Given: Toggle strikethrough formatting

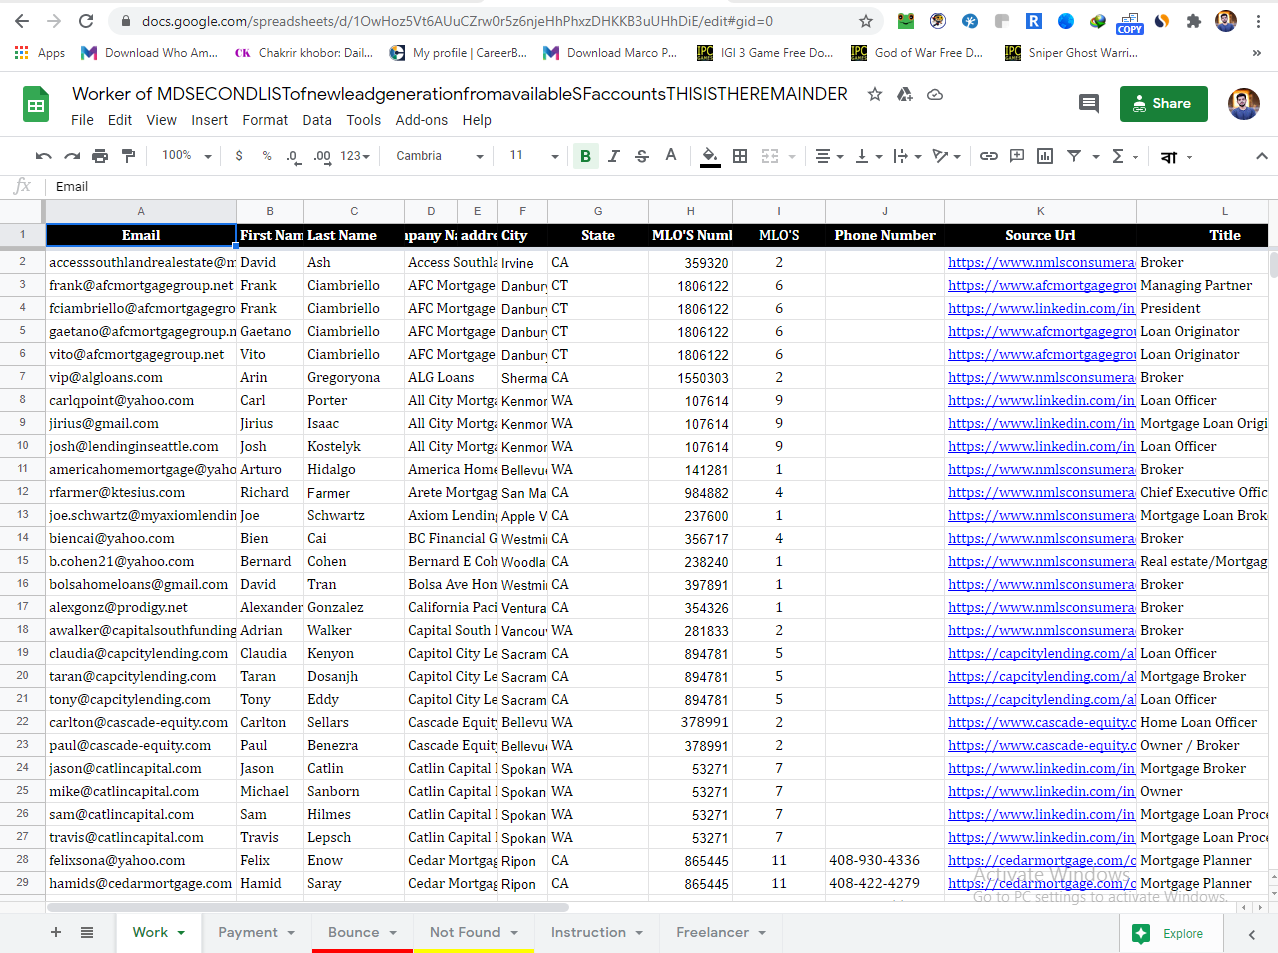Looking at the screenshot, I should pyautogui.click(x=641, y=156).
